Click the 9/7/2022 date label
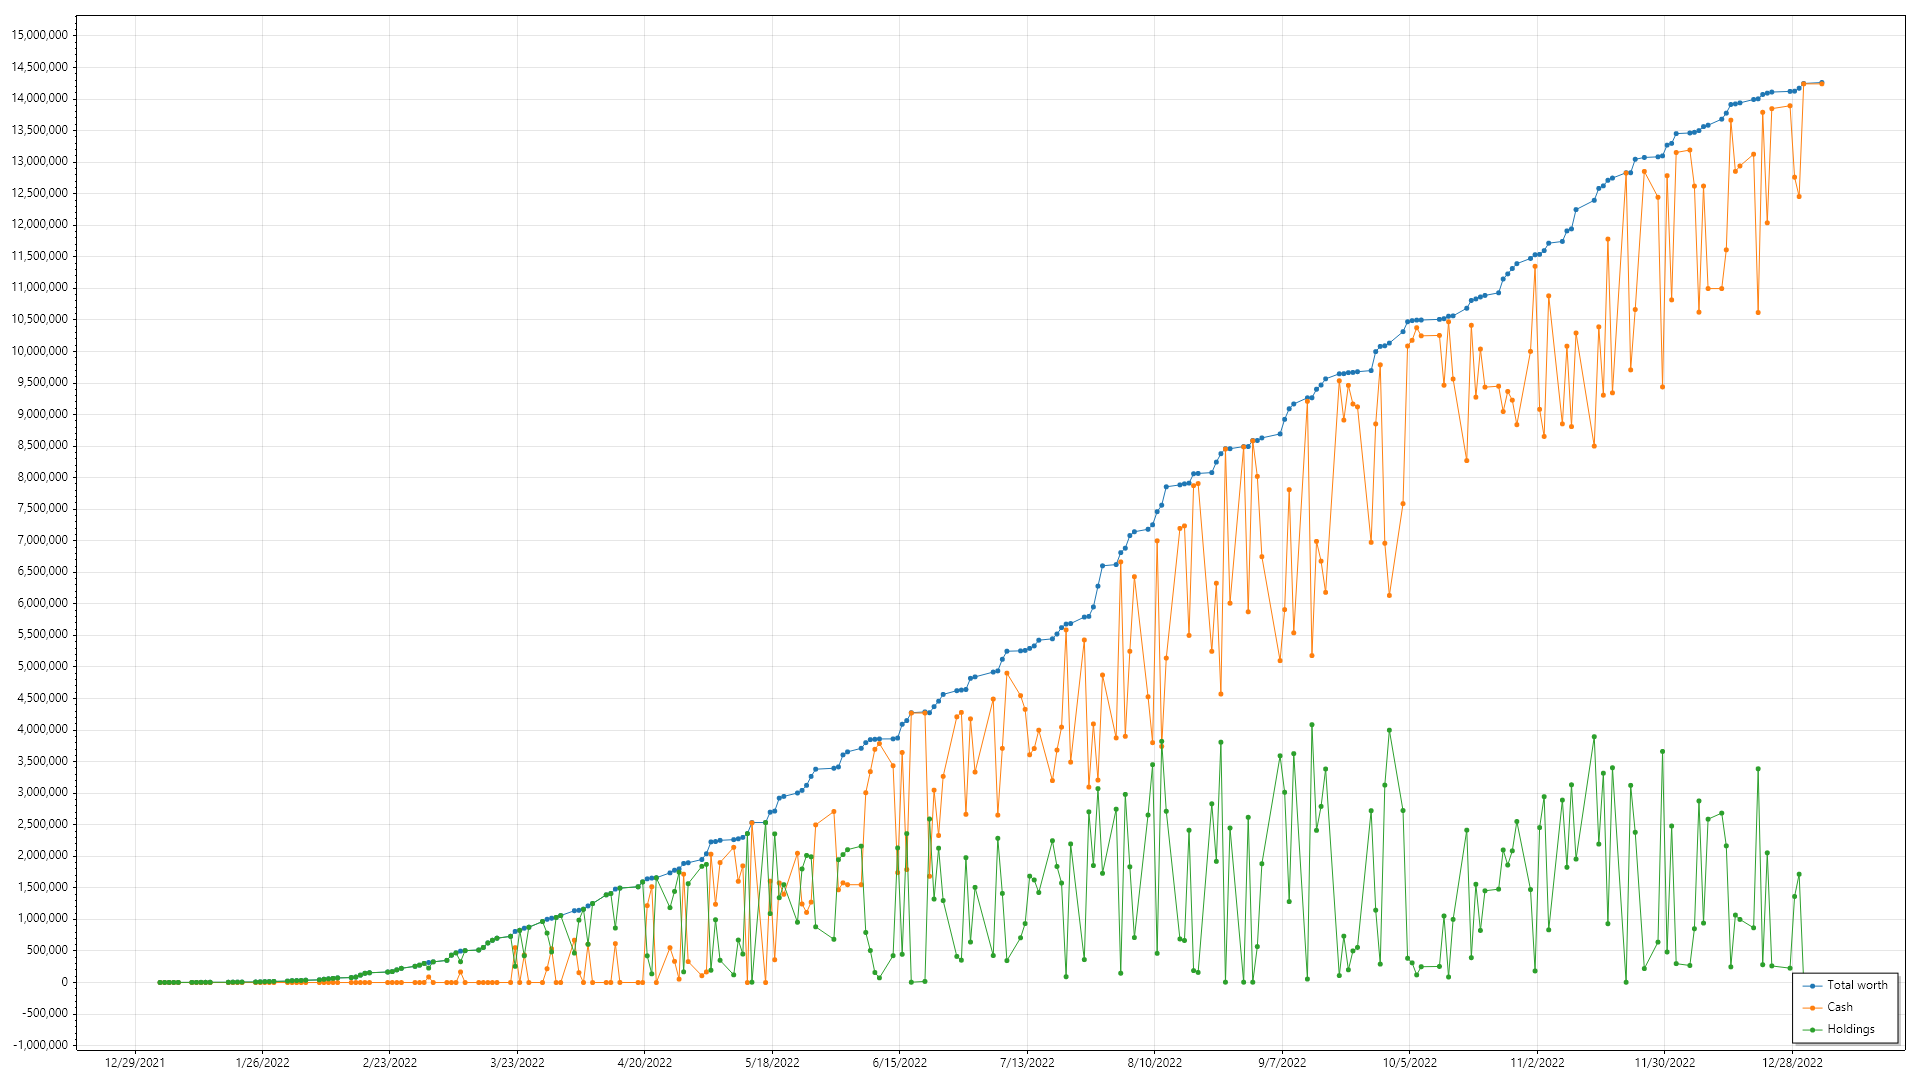 click(x=1282, y=1063)
